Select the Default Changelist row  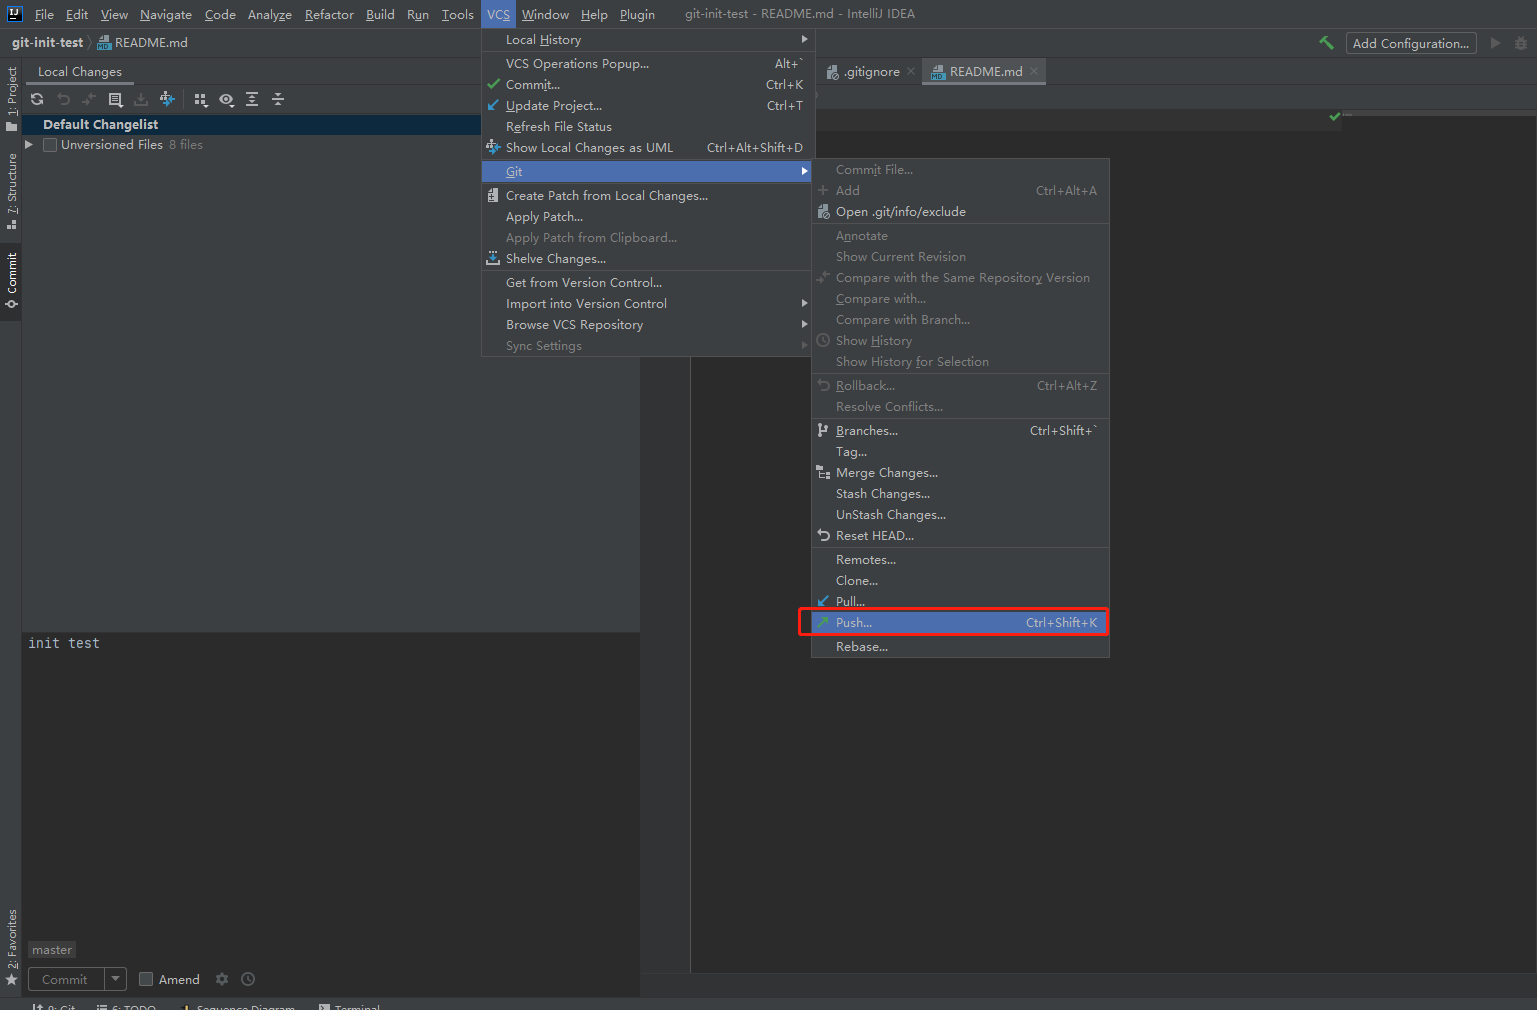[252, 124]
